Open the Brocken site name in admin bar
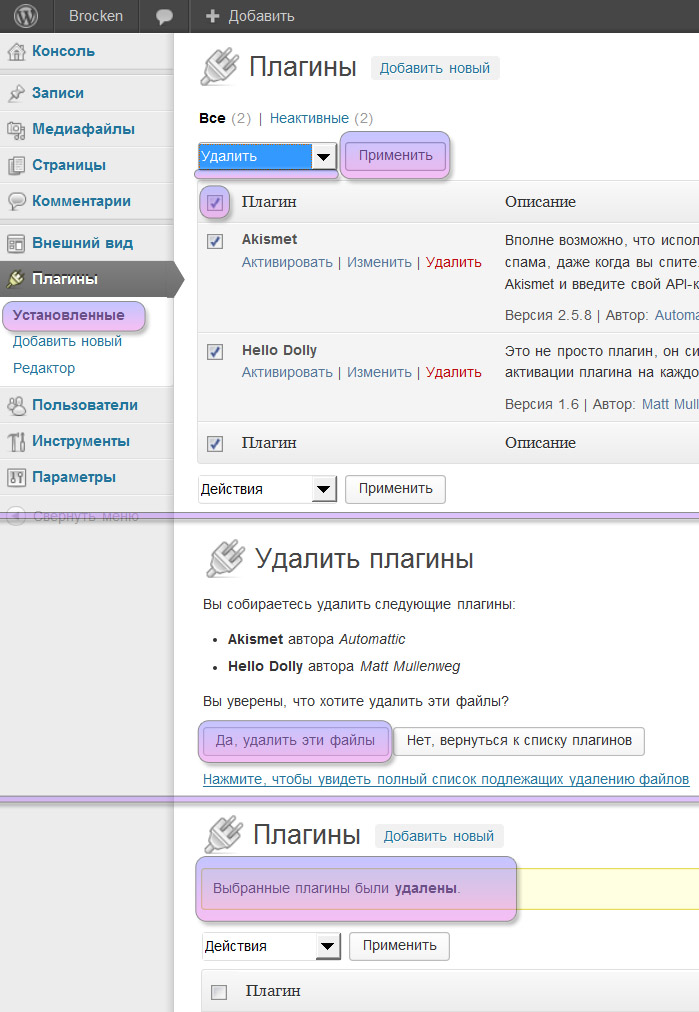 (96, 16)
